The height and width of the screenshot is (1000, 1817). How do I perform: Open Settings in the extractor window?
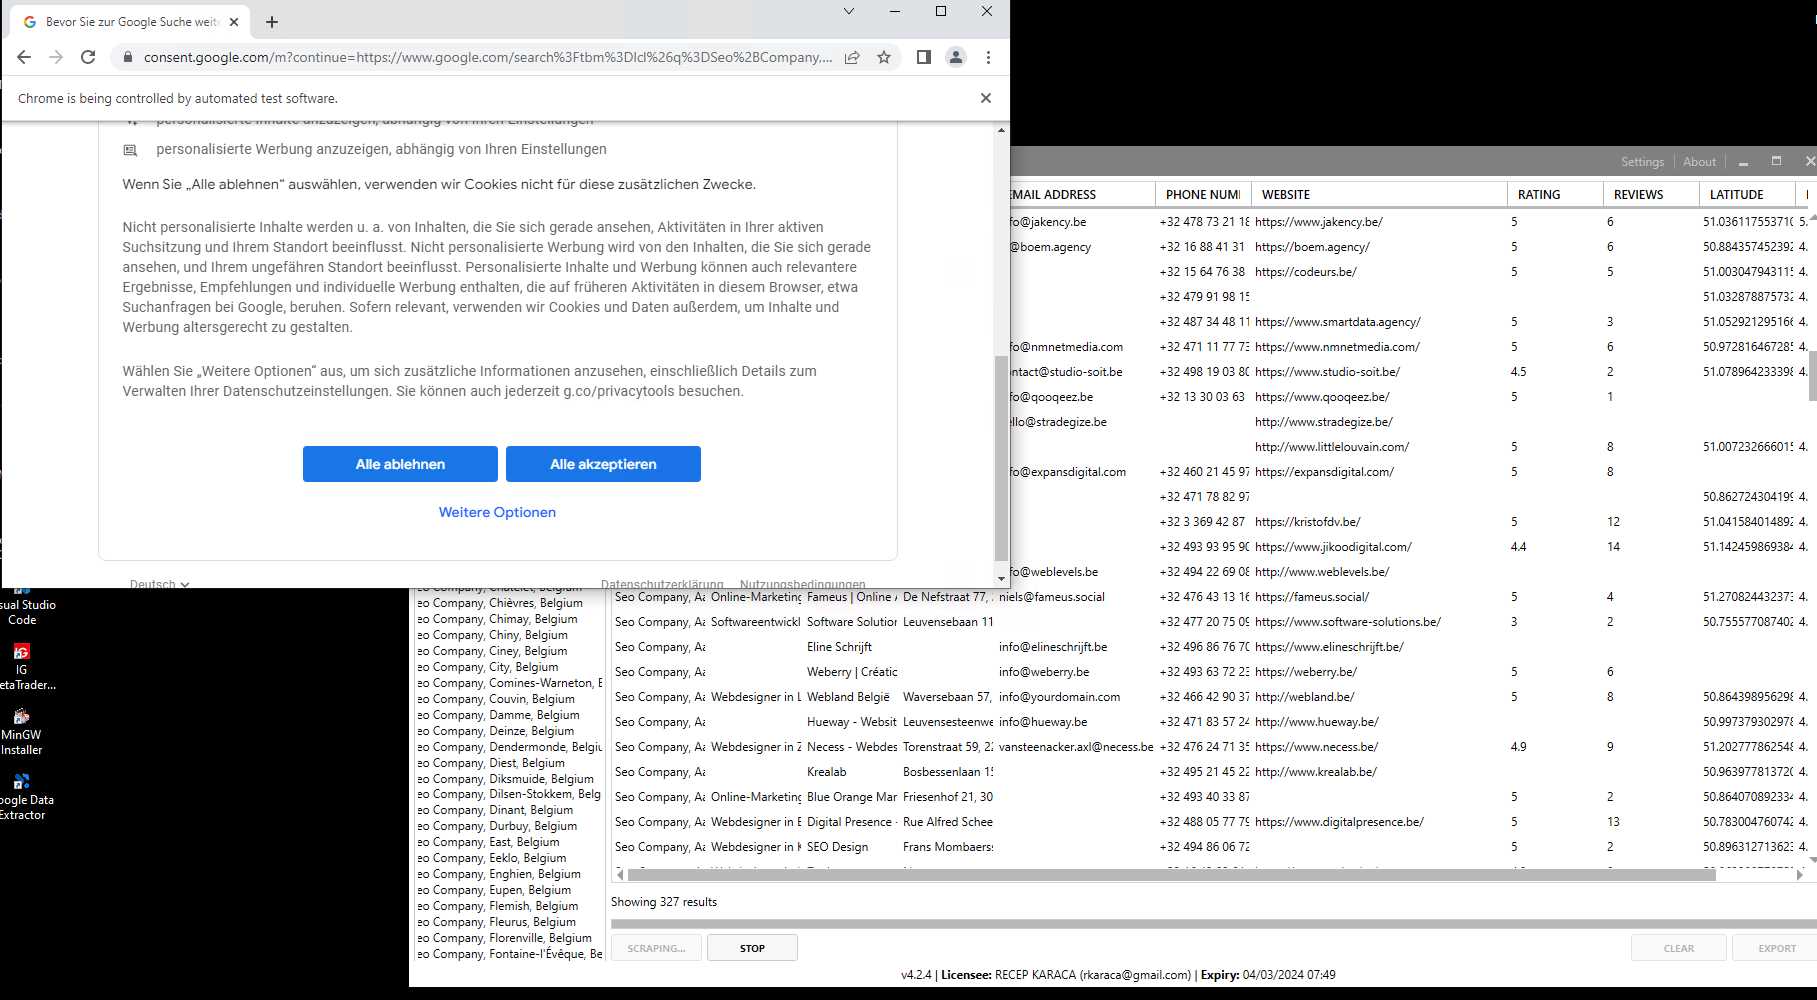tap(1642, 162)
